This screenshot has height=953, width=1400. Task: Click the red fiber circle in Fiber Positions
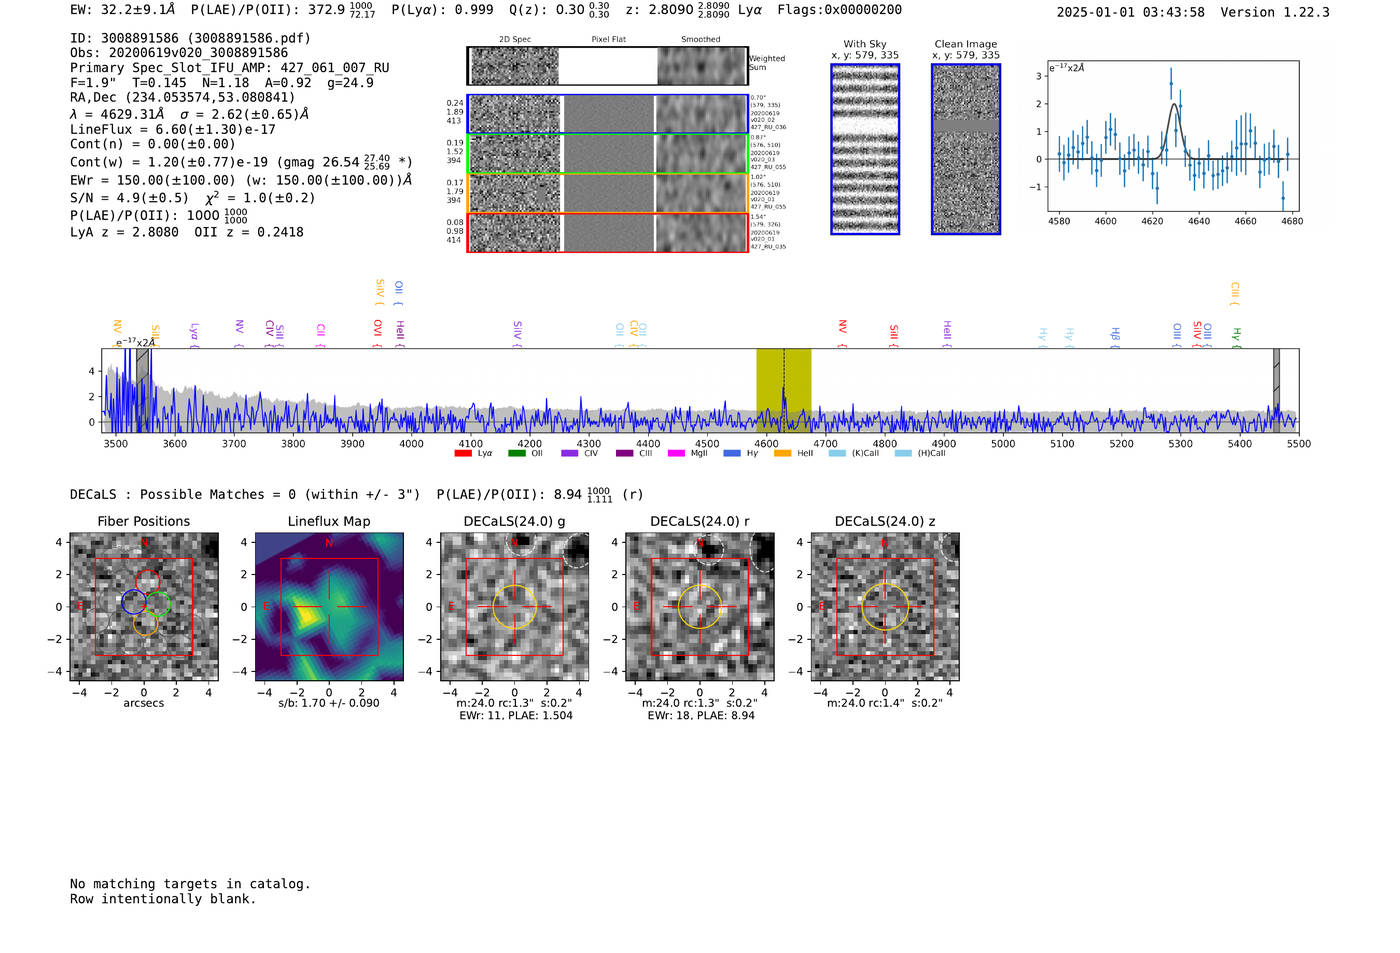148,582
